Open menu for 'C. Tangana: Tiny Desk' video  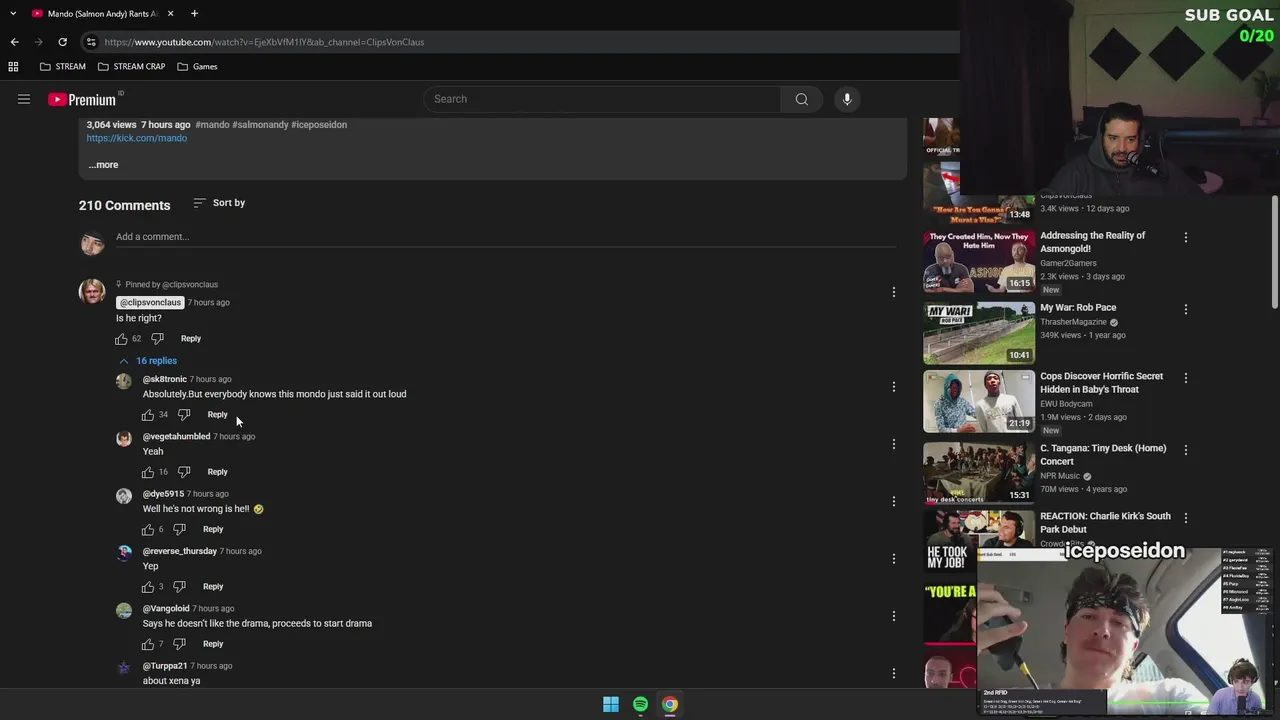[x=1186, y=450]
